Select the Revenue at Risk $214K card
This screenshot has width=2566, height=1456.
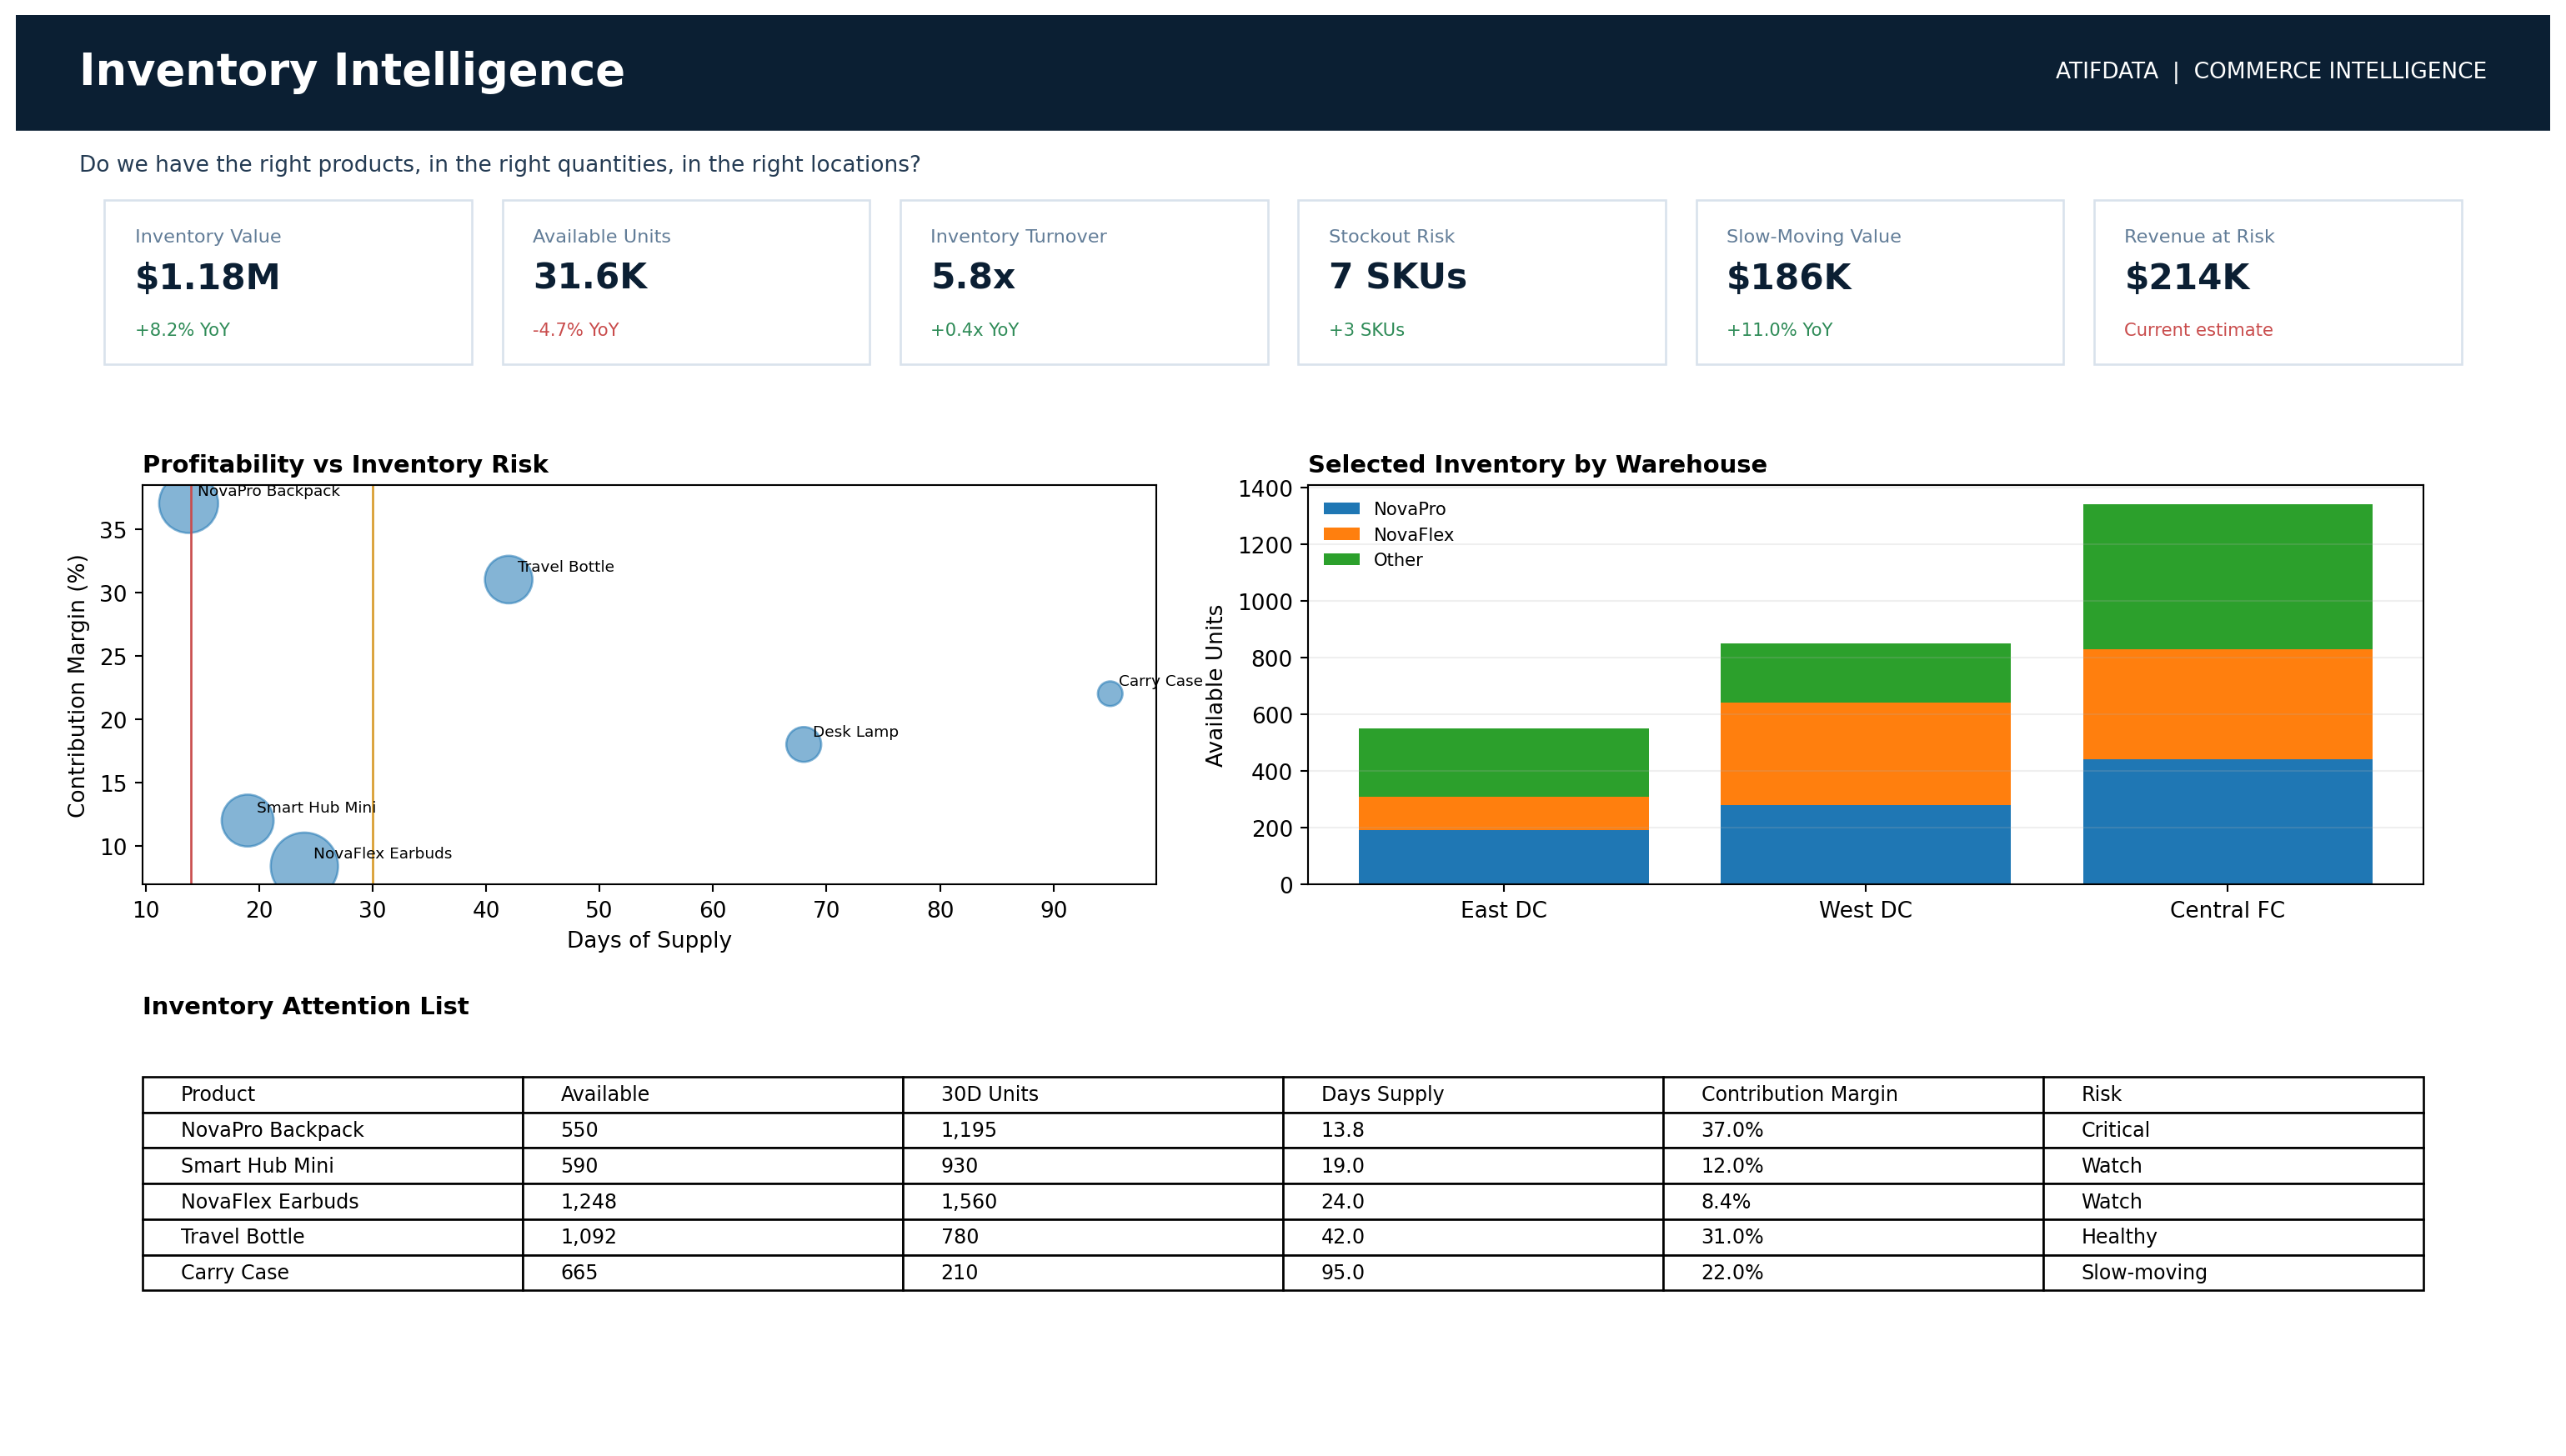[2278, 282]
